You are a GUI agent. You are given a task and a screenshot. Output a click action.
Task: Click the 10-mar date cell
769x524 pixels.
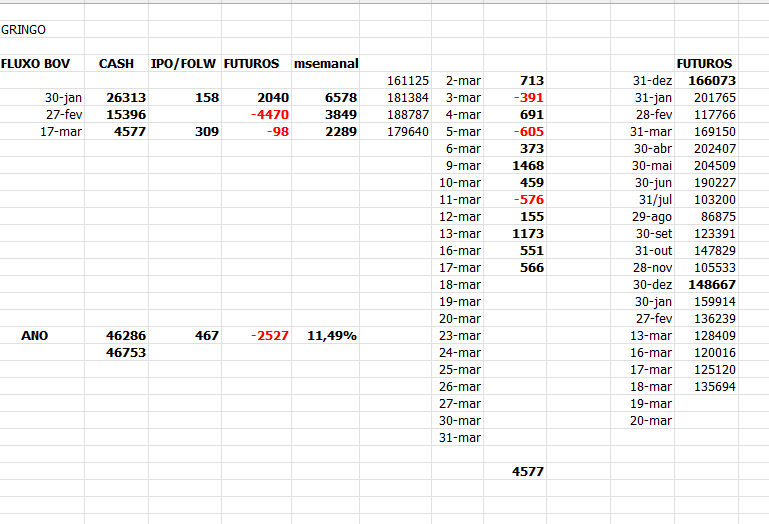coord(460,183)
